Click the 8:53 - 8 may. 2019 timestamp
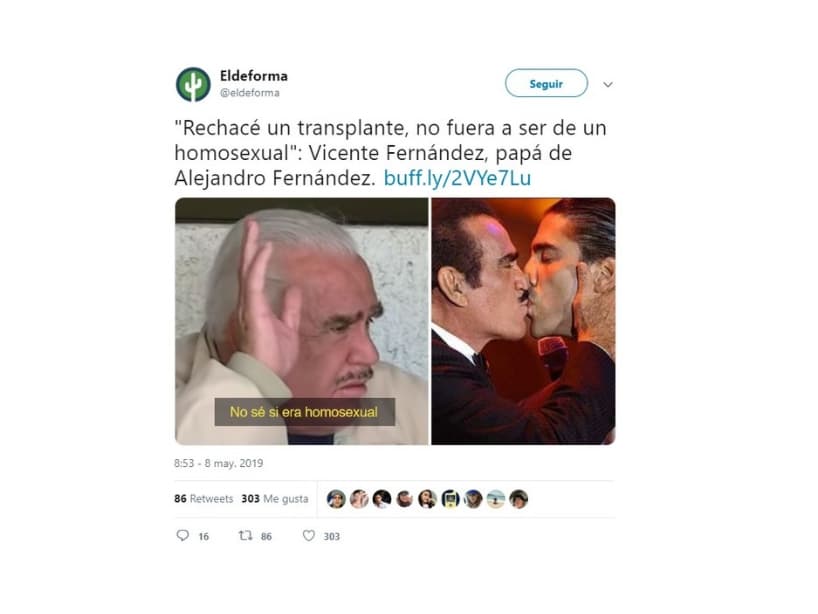This screenshot has width=818, height=614. pos(219,463)
